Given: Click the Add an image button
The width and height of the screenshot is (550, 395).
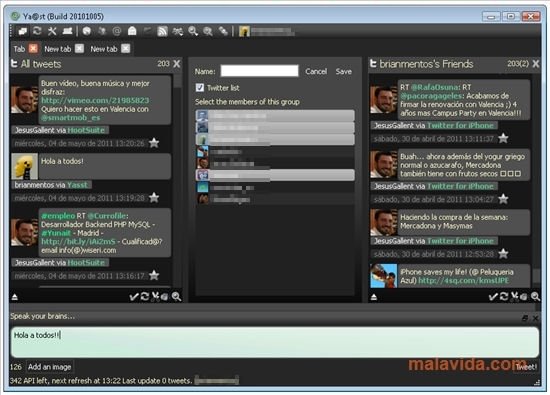Looking at the screenshot, I should click(x=49, y=367).
